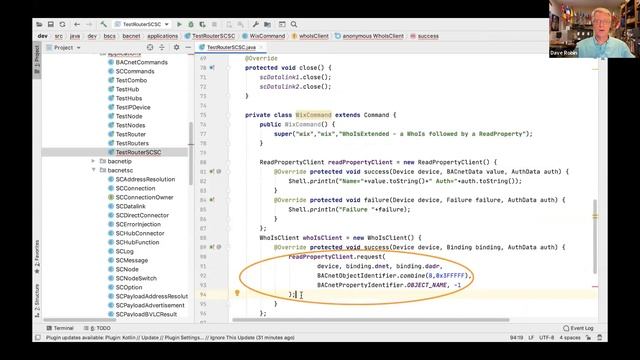Screen dimensions: 640x360
Task: Click the window layout icon in toolbar
Action: coord(282,24)
